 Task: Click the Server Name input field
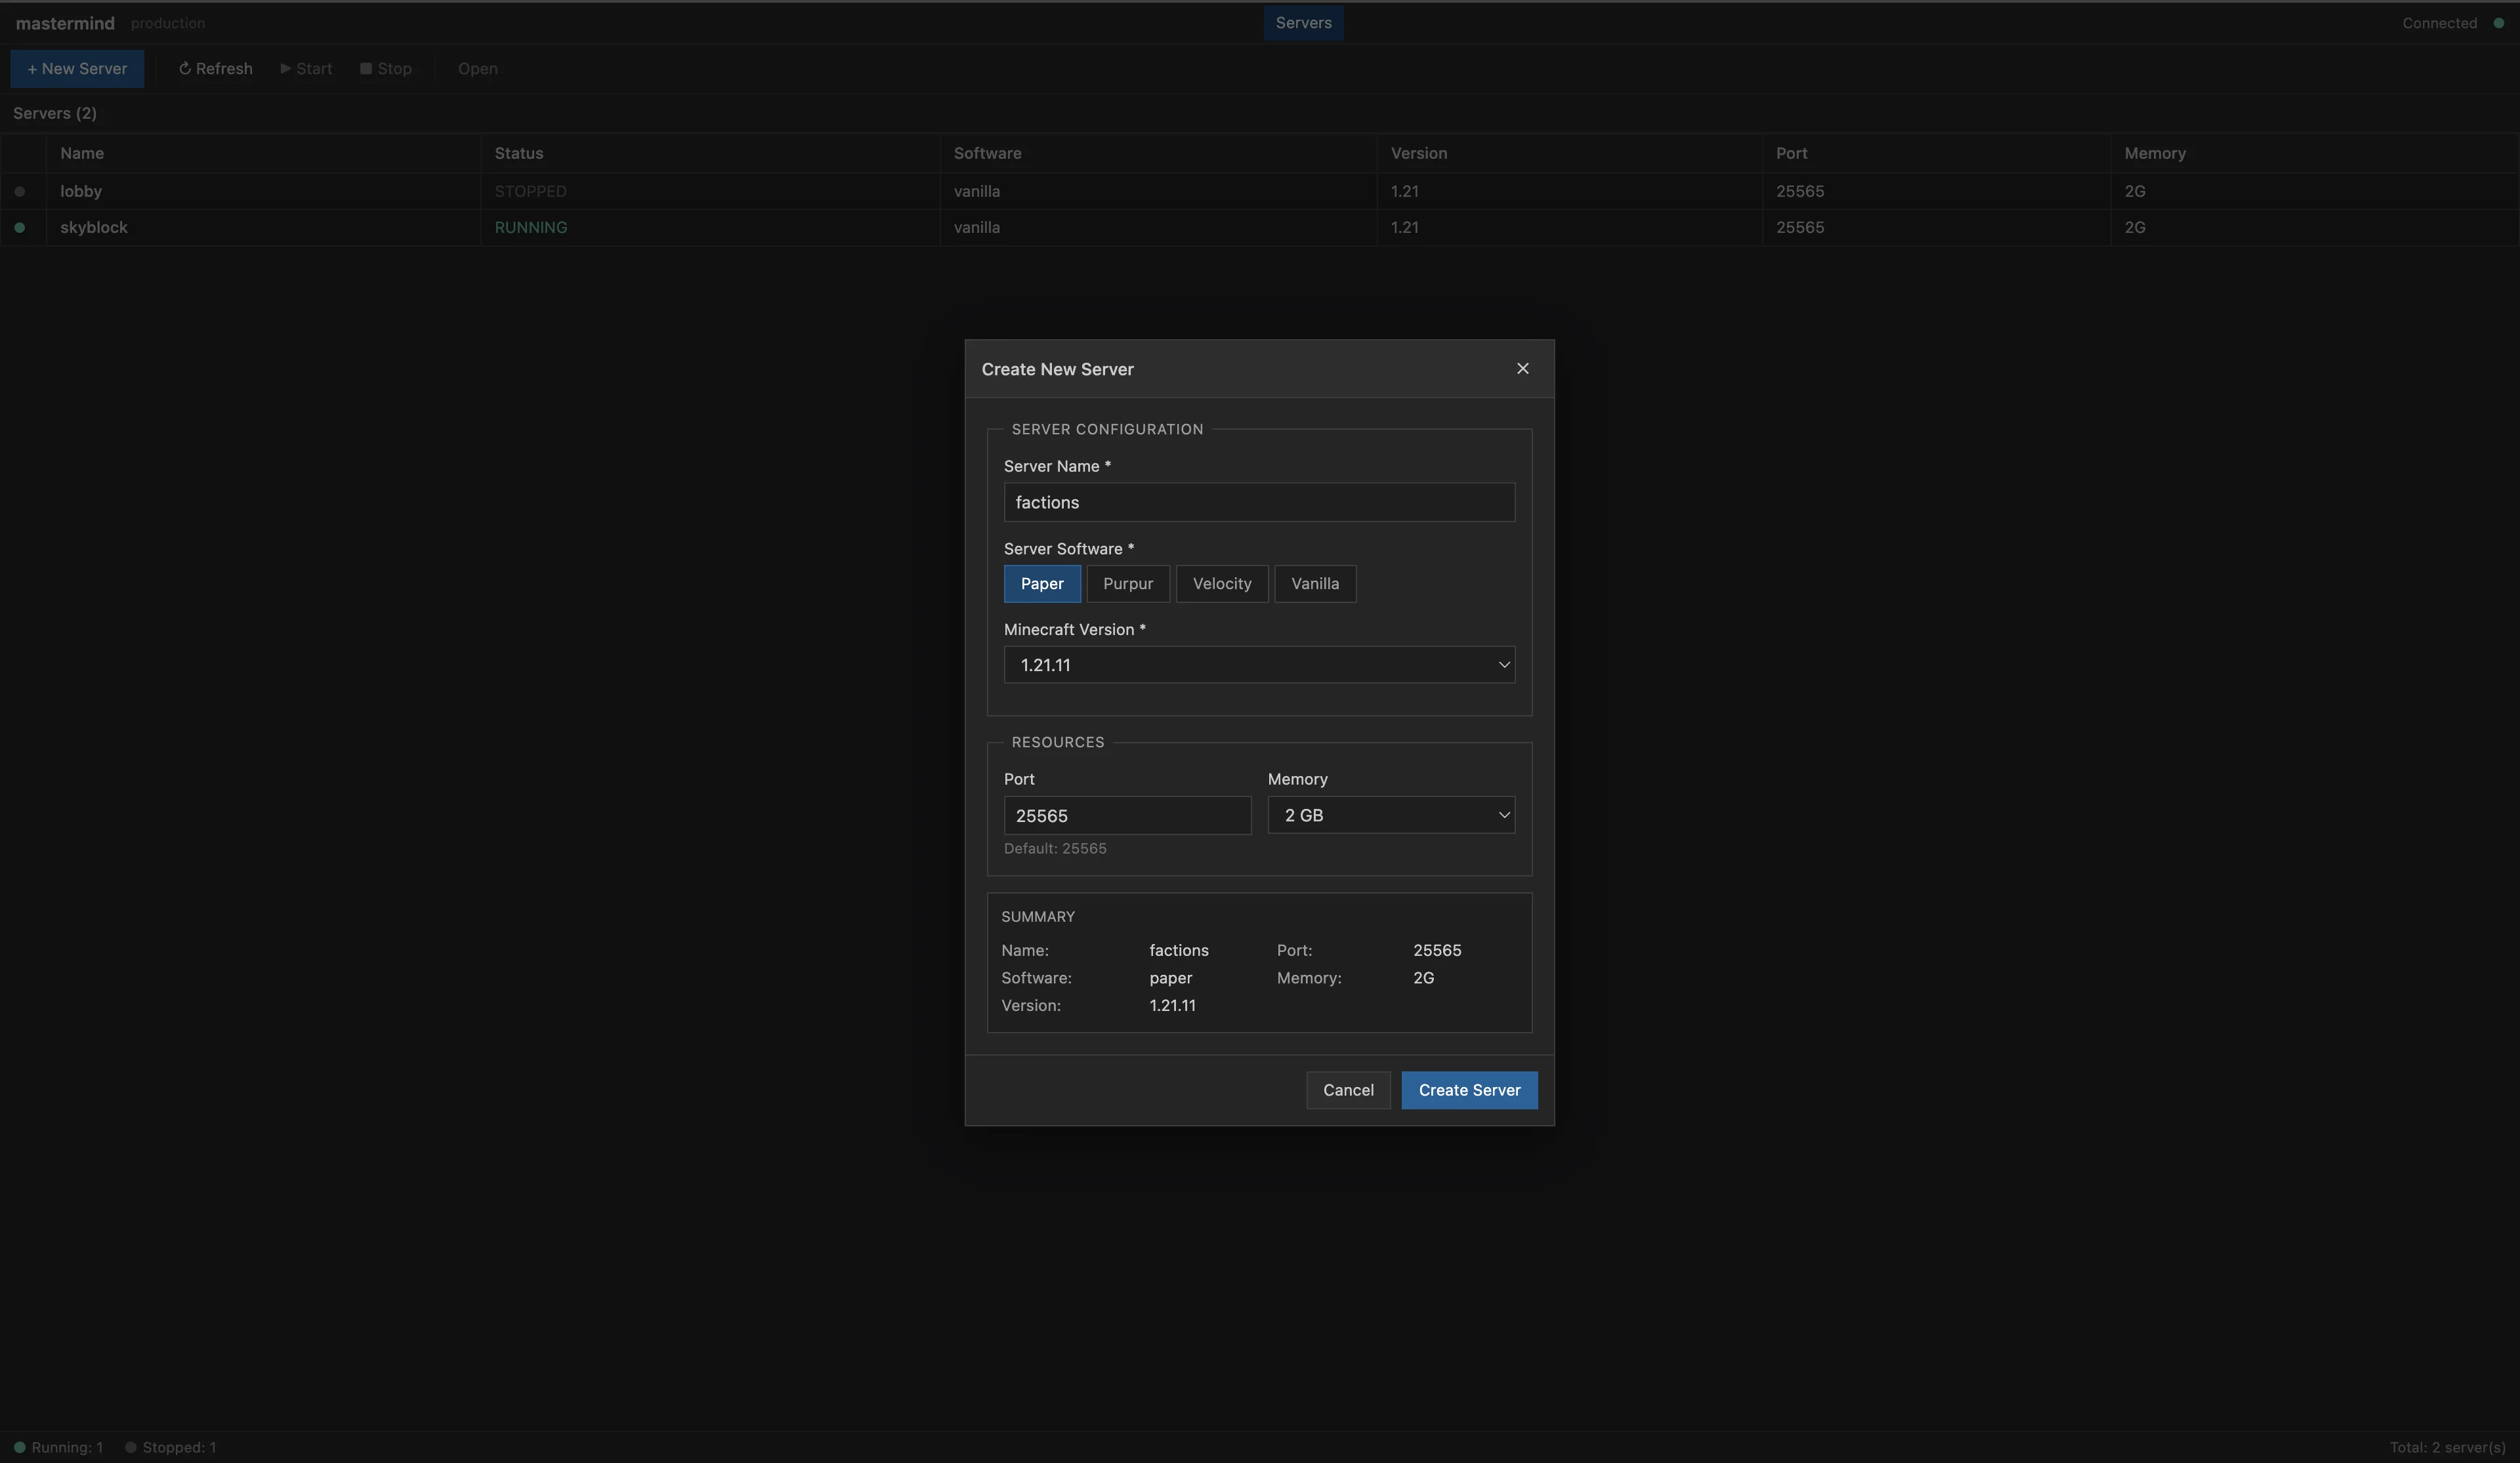[x=1259, y=502]
